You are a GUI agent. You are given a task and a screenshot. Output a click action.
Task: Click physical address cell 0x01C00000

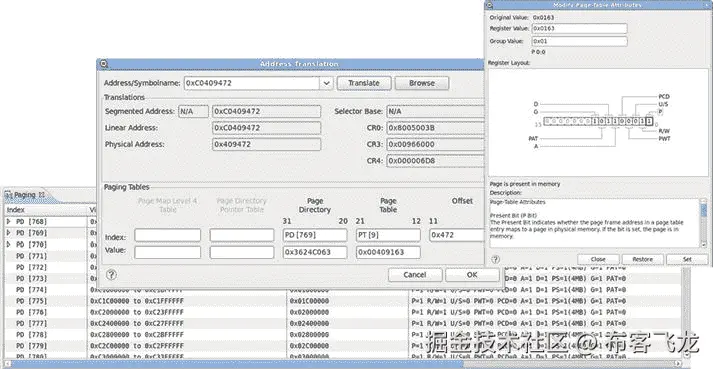pos(348,301)
